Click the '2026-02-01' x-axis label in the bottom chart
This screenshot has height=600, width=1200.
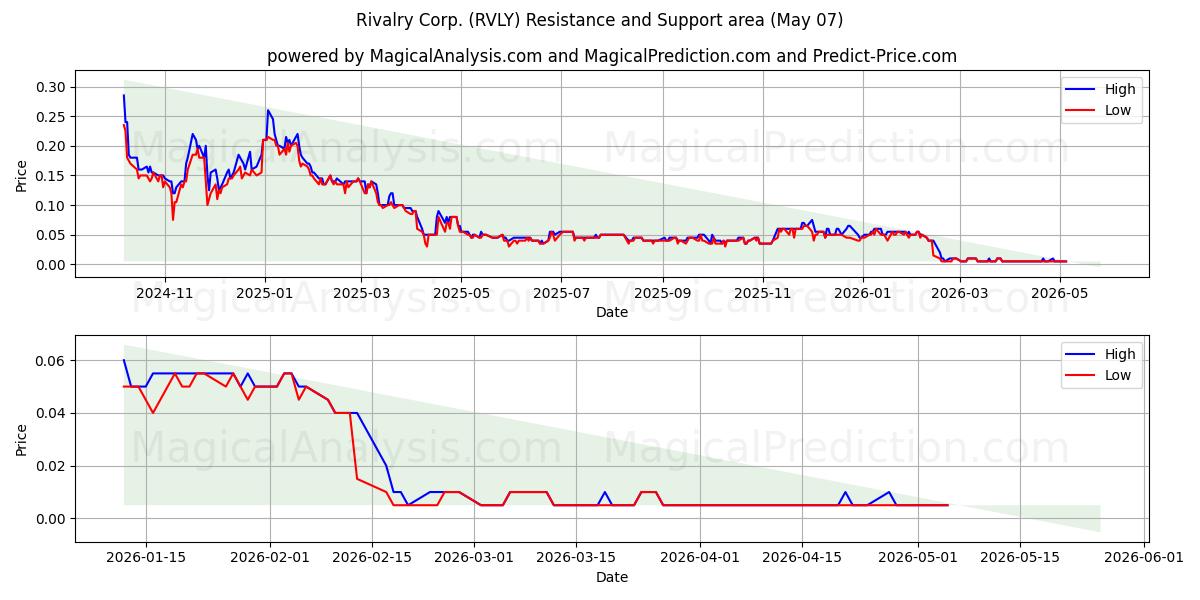(271, 558)
